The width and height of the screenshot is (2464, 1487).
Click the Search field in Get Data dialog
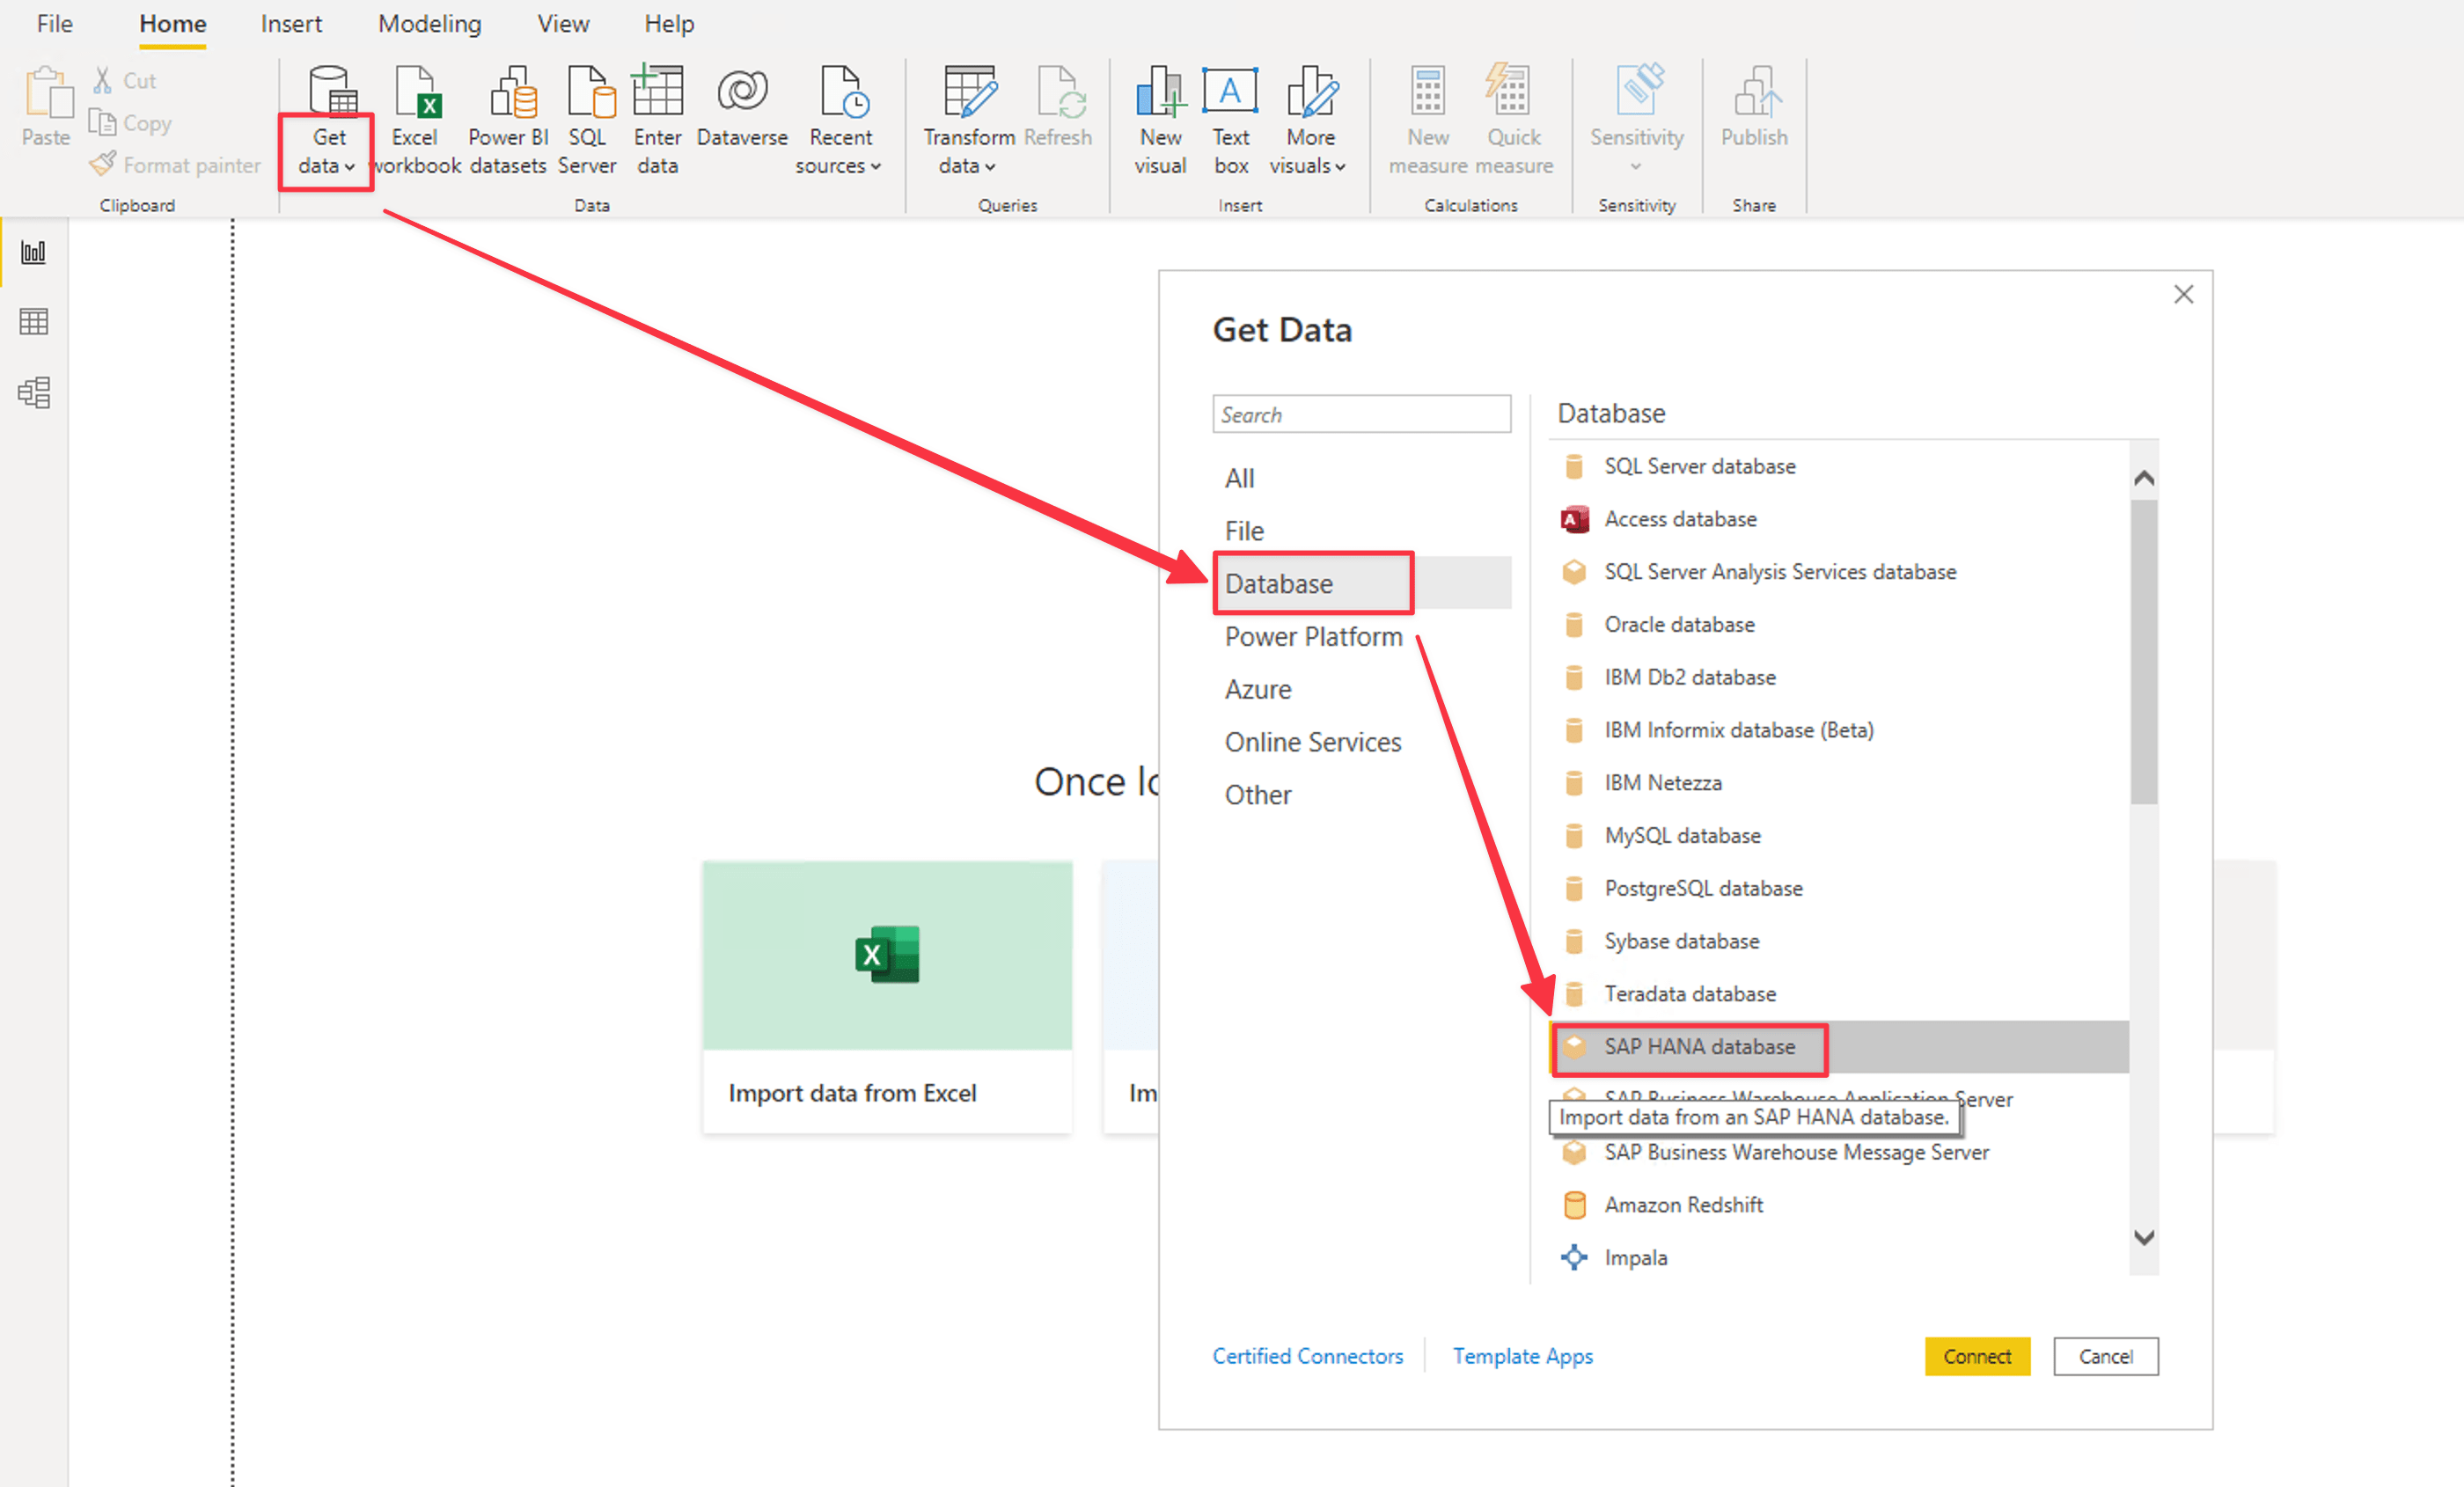[1361, 413]
